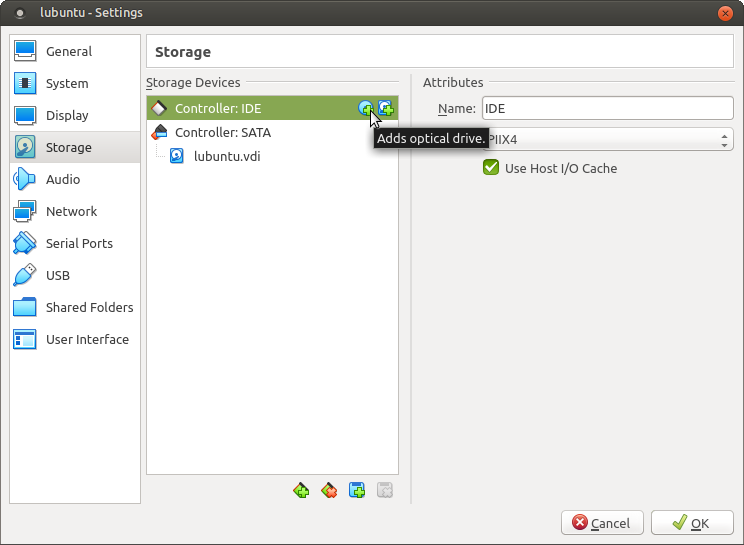Click the IDE controller diamond icon

tap(159, 108)
